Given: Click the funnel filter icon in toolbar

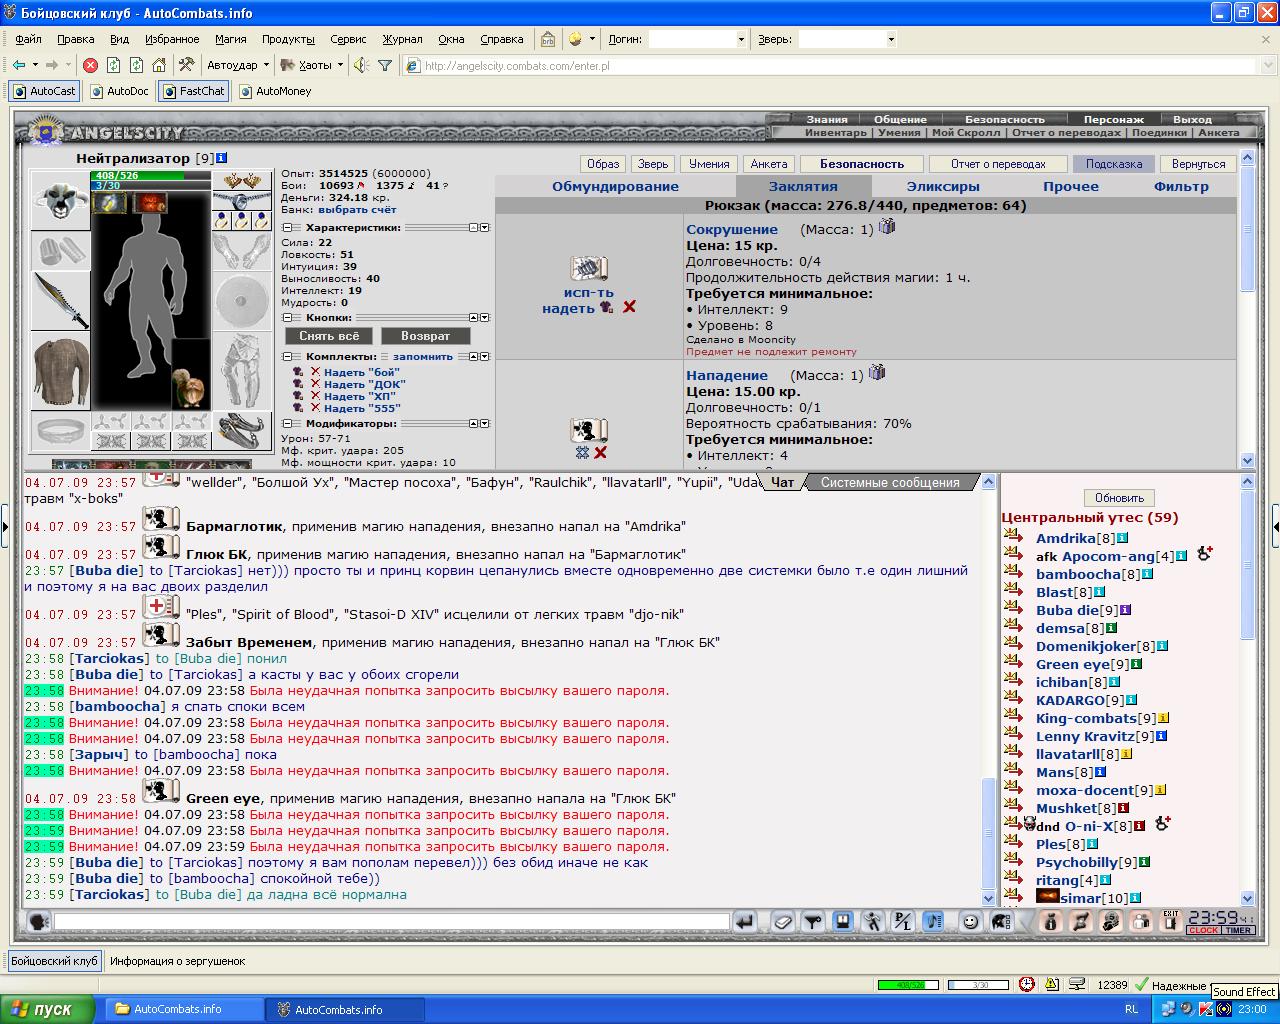Looking at the screenshot, I should coord(385,65).
